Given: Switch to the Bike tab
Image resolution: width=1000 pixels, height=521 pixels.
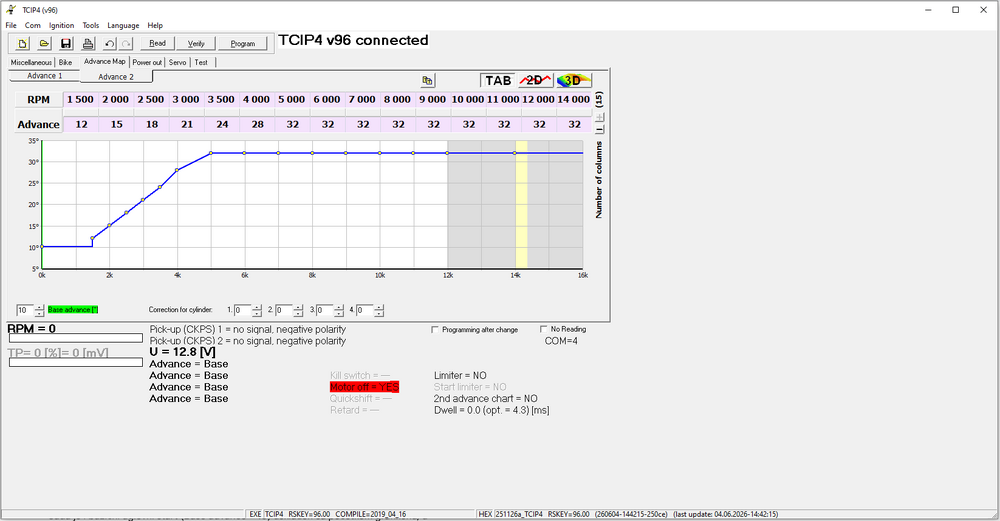Looking at the screenshot, I should tap(65, 62).
